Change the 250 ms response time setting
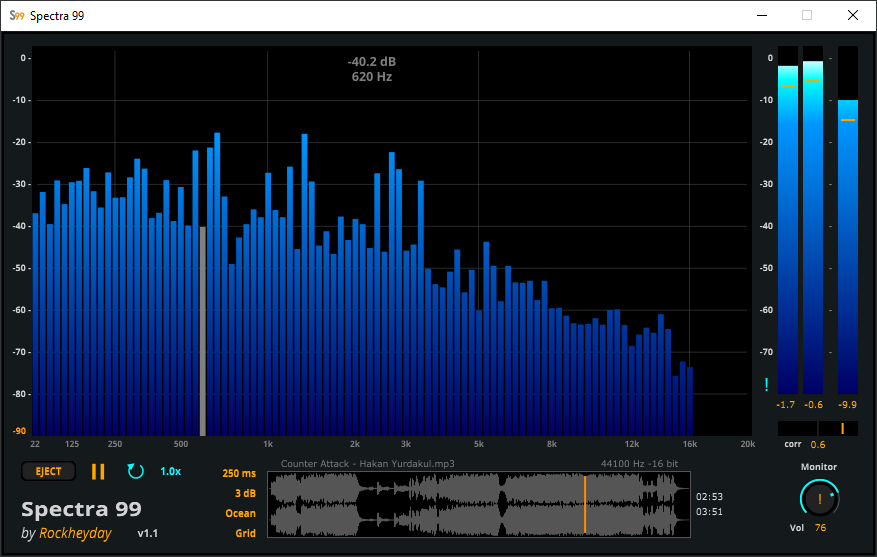Image resolution: width=877 pixels, height=557 pixels. [x=239, y=473]
